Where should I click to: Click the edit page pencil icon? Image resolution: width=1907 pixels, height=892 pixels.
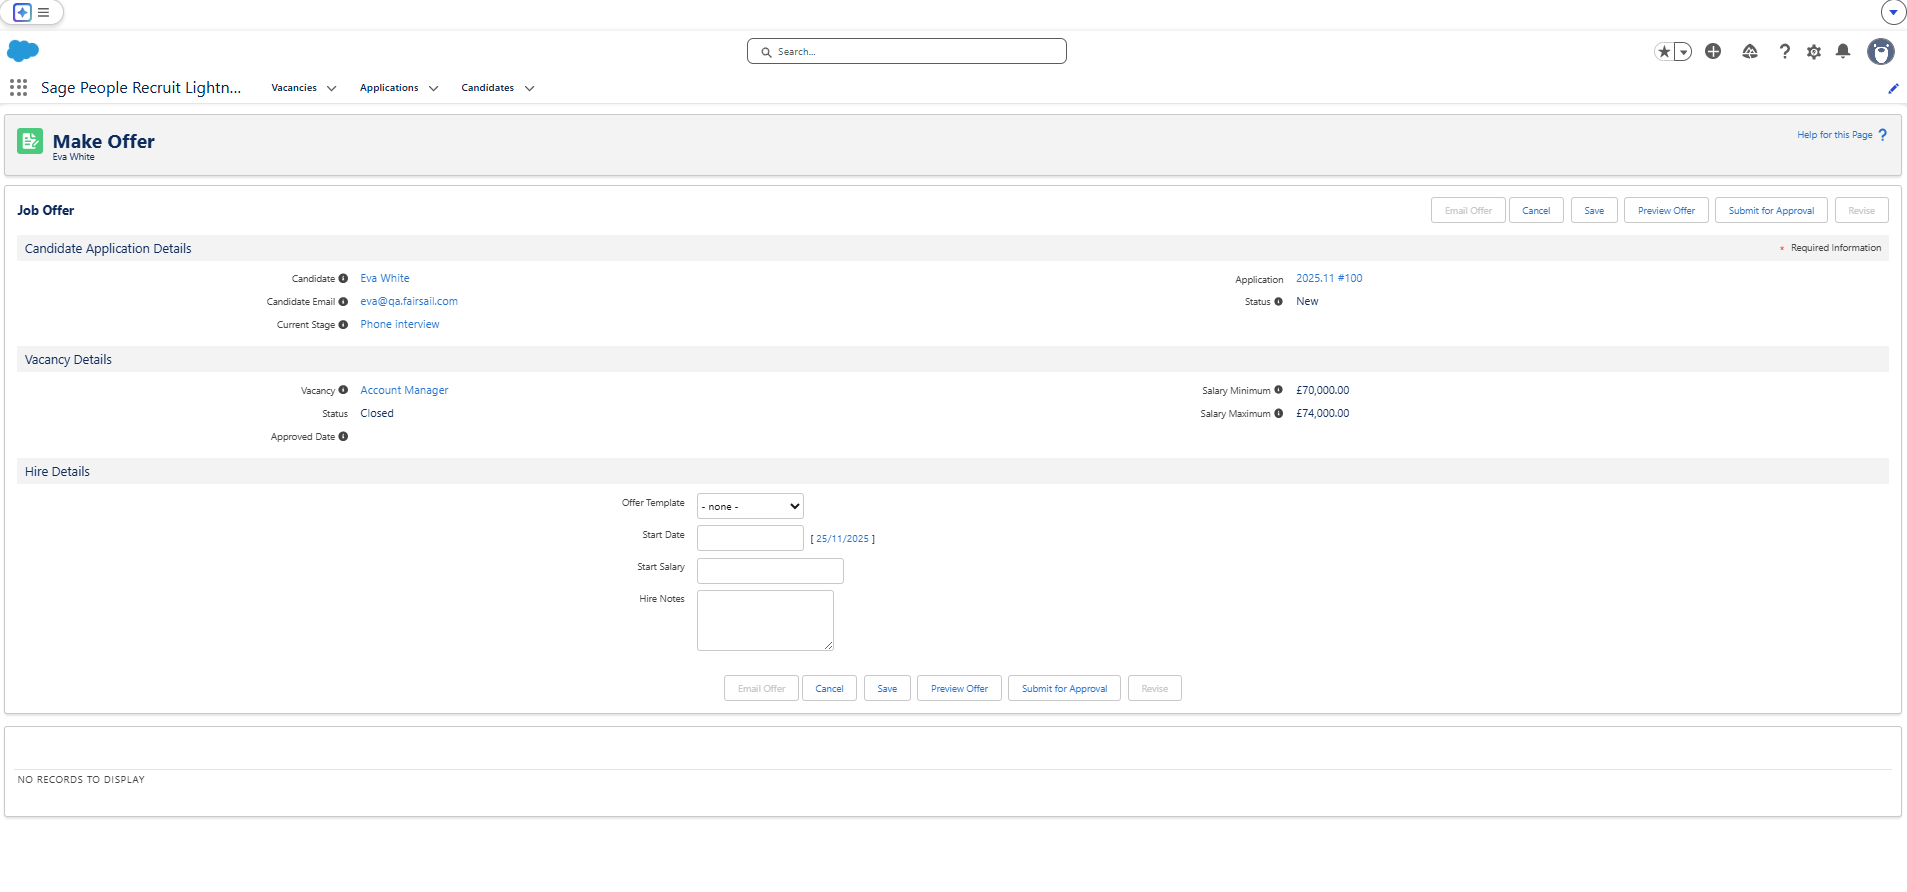pos(1893,89)
